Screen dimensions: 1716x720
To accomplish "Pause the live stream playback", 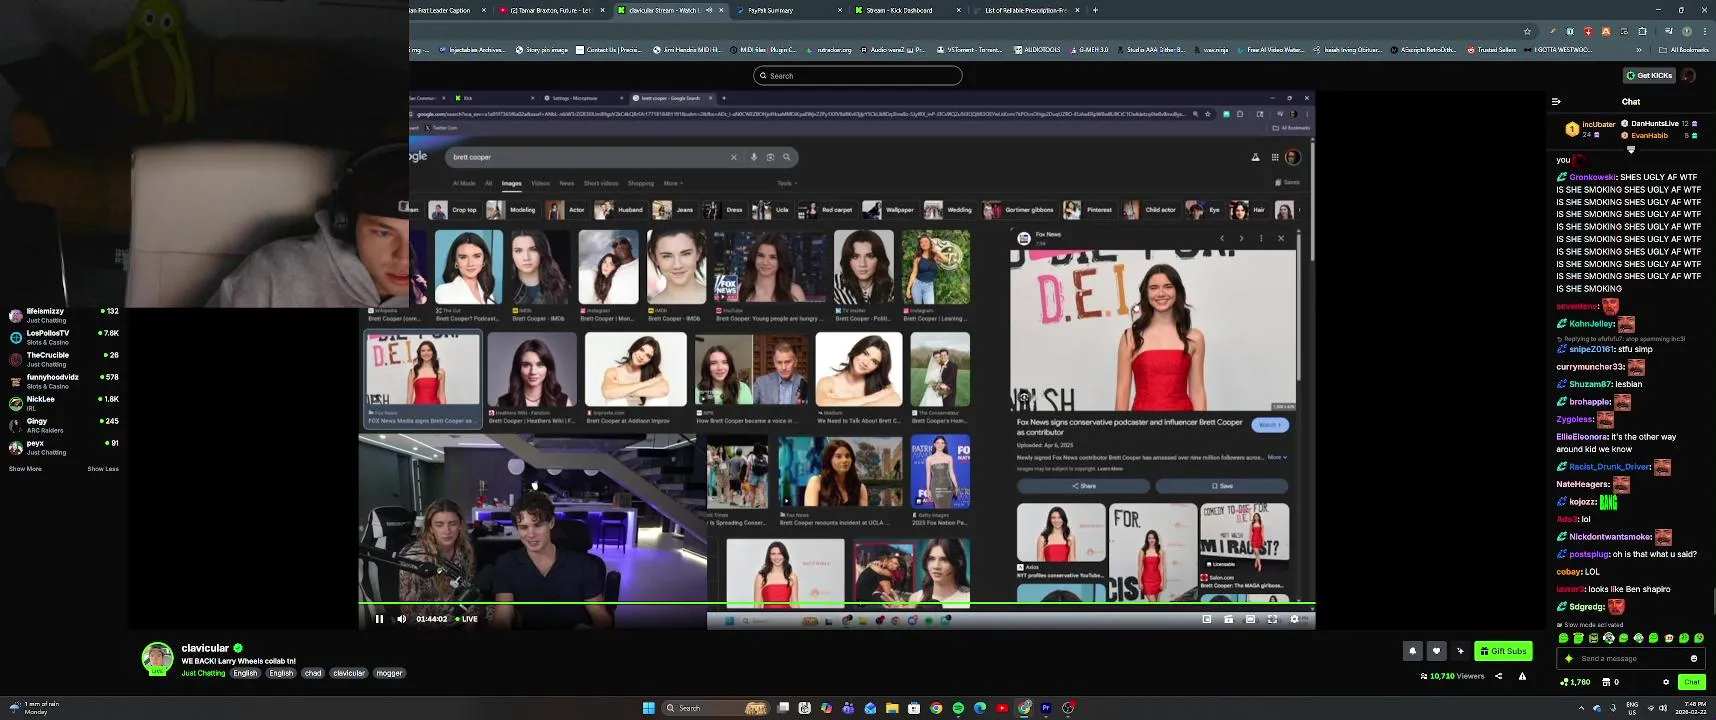I will (379, 619).
